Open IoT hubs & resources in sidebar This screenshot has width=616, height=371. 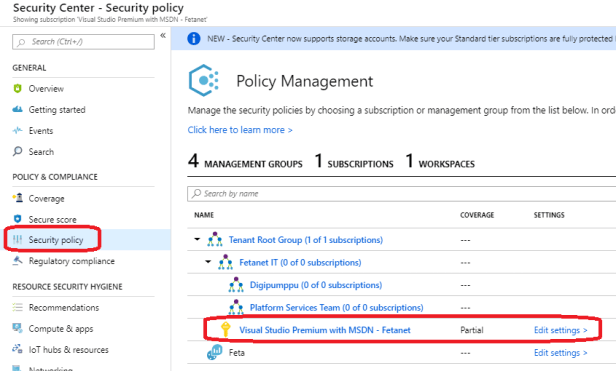coord(68,349)
